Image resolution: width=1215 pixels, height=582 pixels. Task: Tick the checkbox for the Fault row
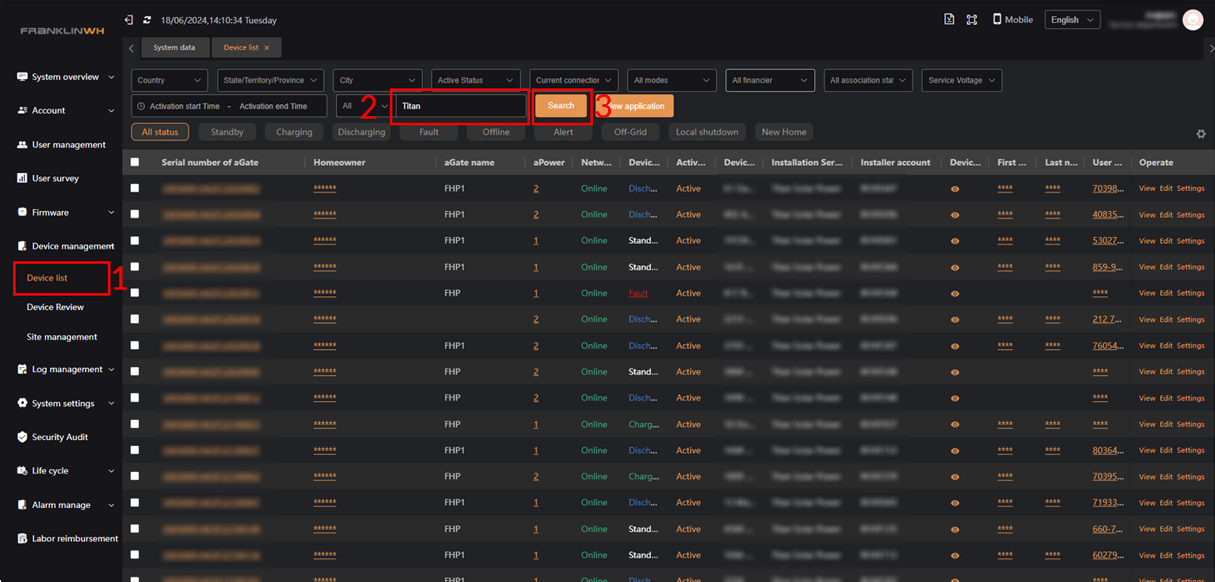pyautogui.click(x=135, y=293)
